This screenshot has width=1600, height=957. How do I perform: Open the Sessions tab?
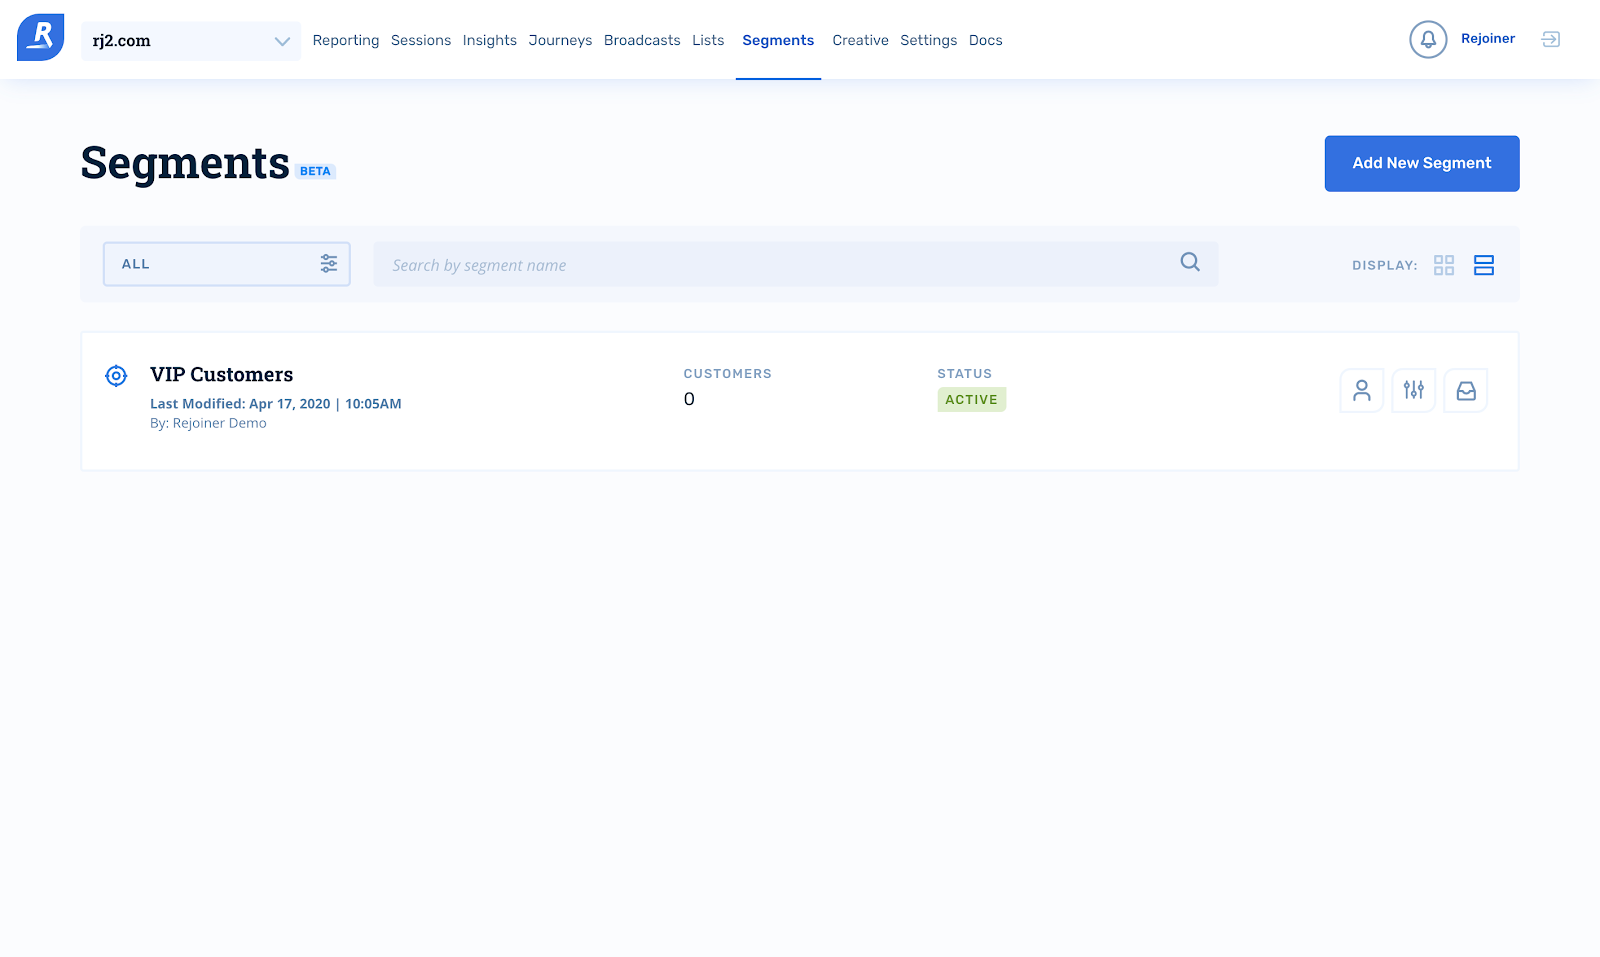[421, 40]
